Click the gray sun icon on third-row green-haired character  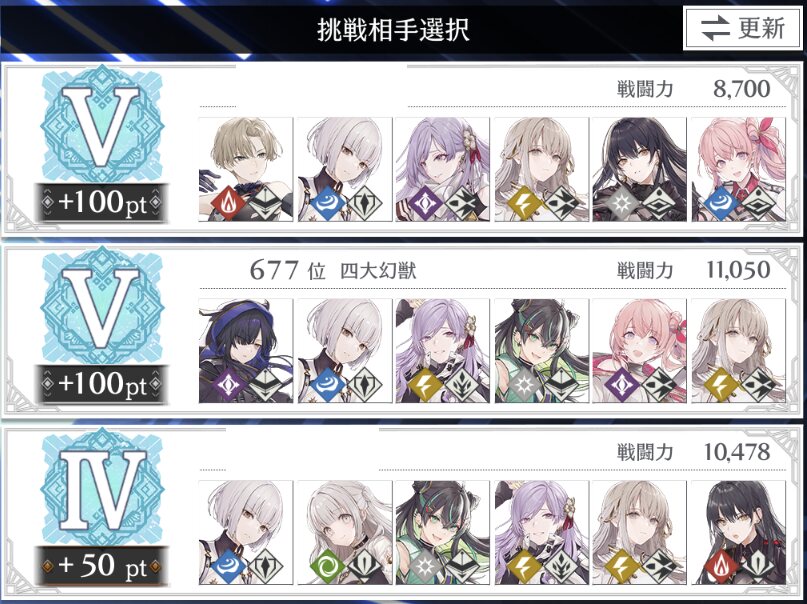coord(425,566)
